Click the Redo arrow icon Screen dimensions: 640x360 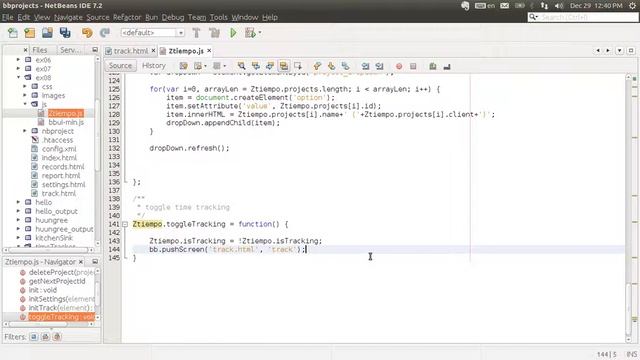pyautogui.click(x=105, y=33)
